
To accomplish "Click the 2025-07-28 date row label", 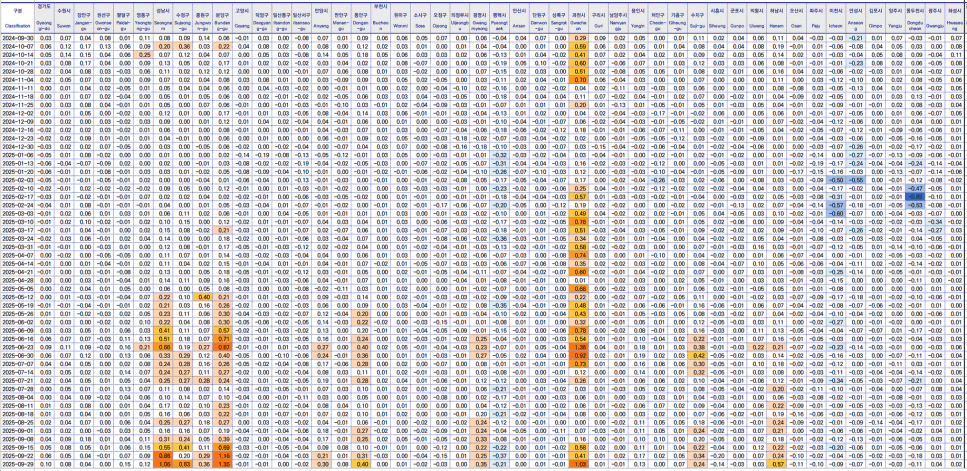I will pos(18,389).
